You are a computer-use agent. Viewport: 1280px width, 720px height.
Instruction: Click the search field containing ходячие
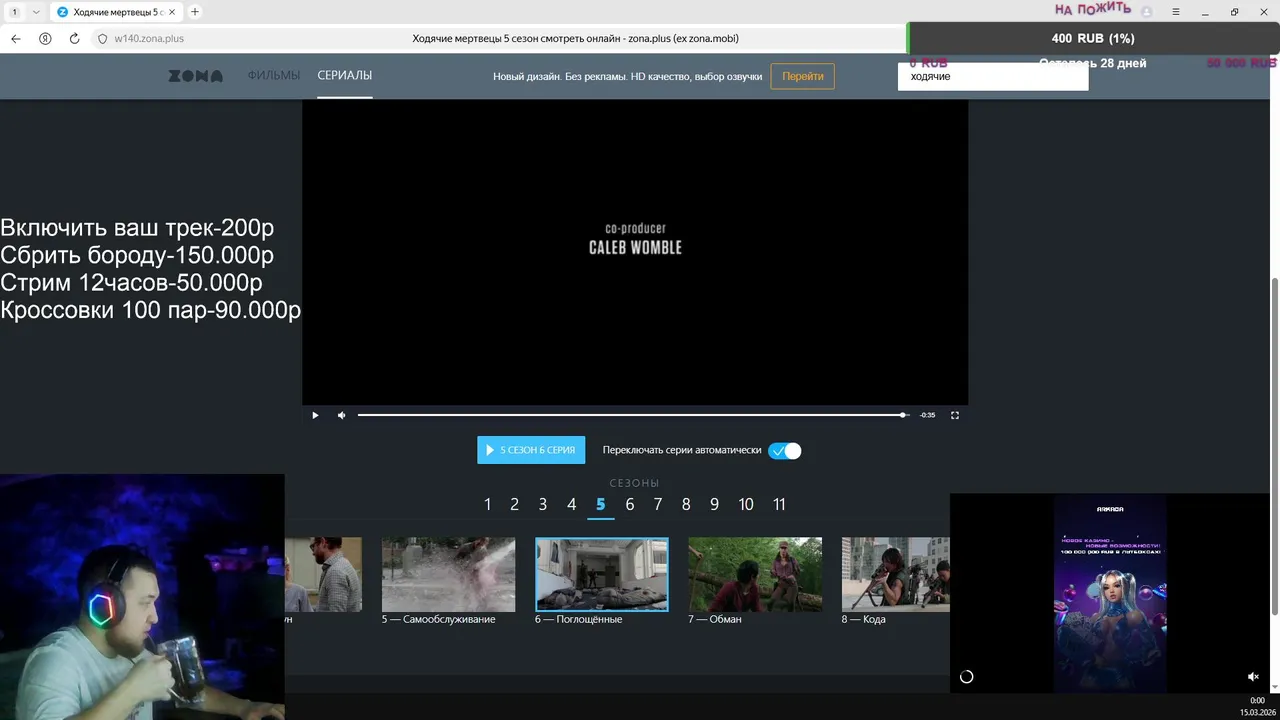point(993,77)
